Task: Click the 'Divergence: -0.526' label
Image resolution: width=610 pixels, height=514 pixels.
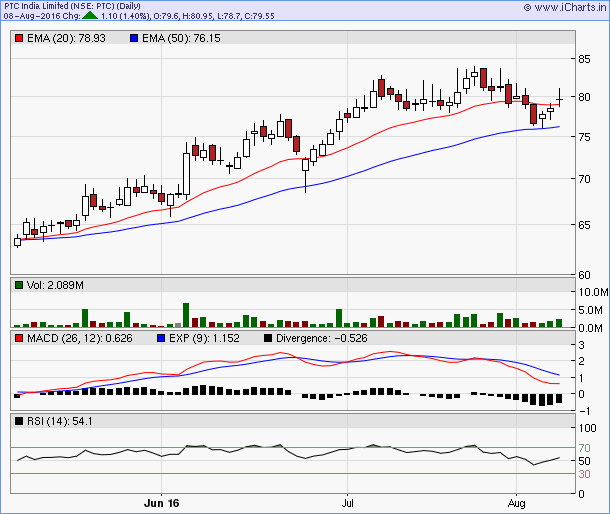Action: (322, 338)
